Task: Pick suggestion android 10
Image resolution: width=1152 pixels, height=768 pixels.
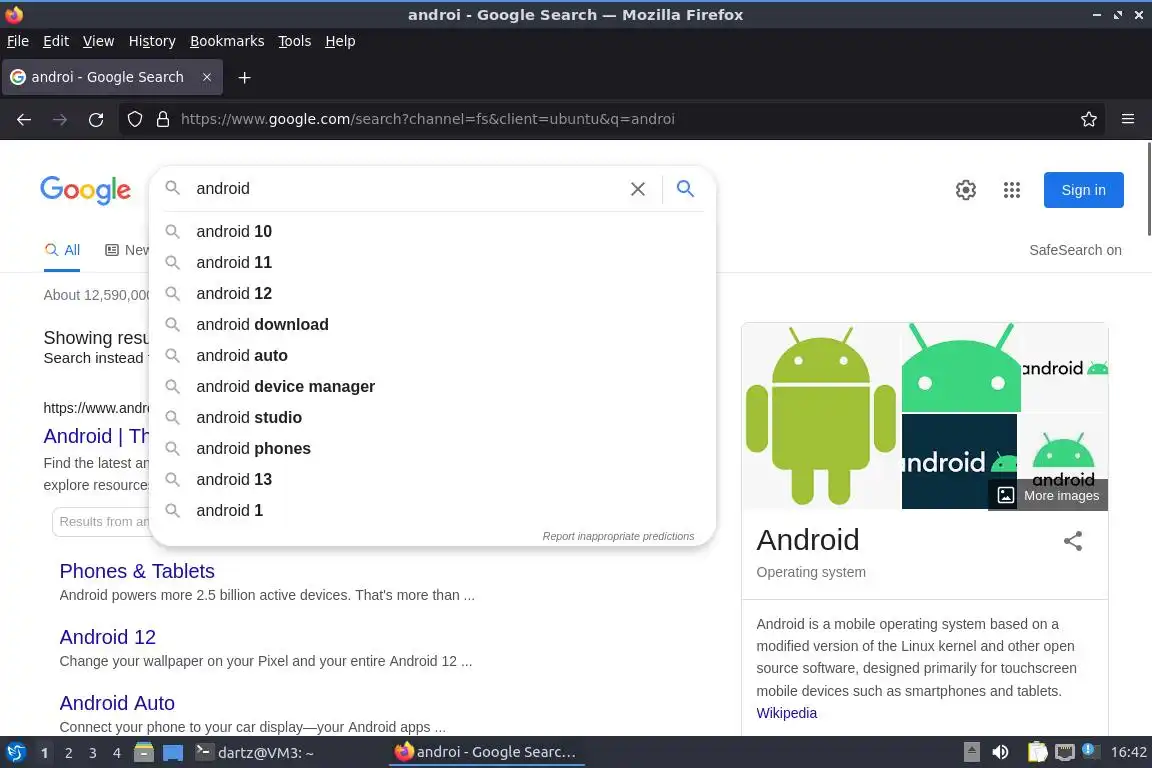Action: 433,232
